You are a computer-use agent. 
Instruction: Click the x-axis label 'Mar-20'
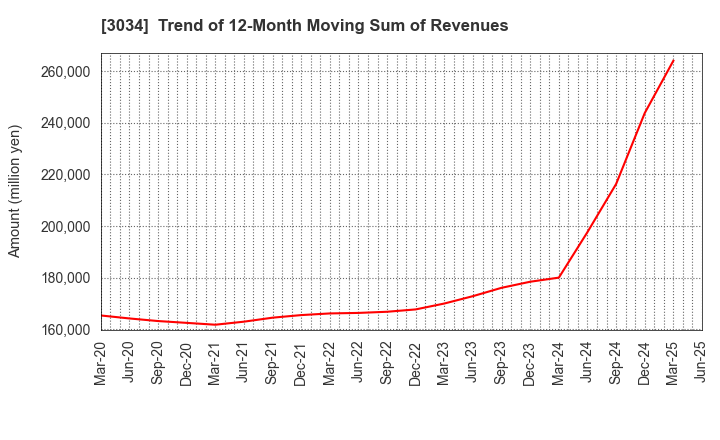point(100,364)
